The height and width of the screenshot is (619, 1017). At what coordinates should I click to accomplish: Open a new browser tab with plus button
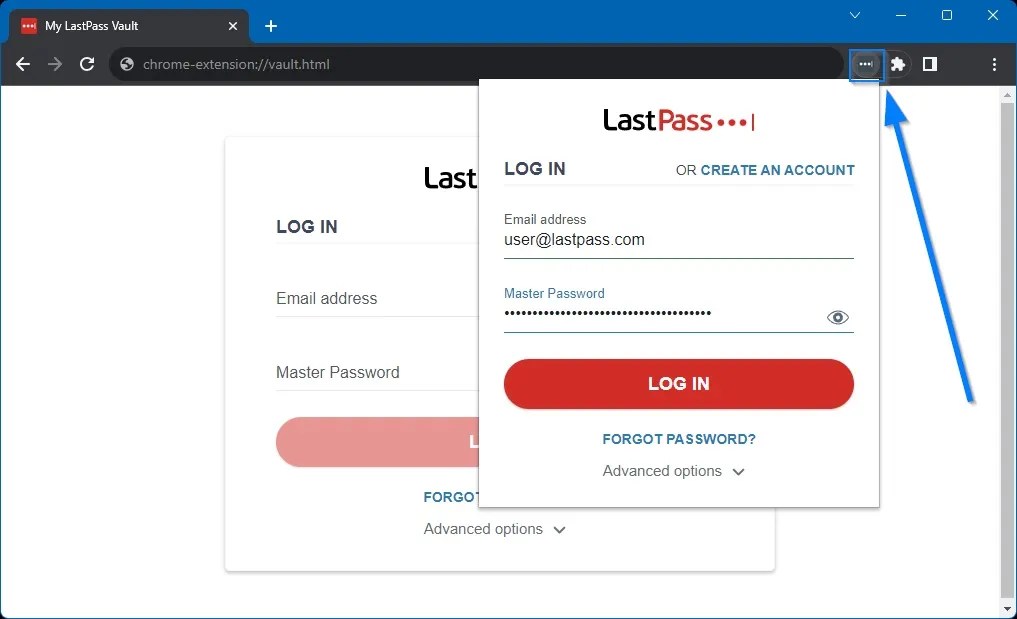(x=270, y=26)
